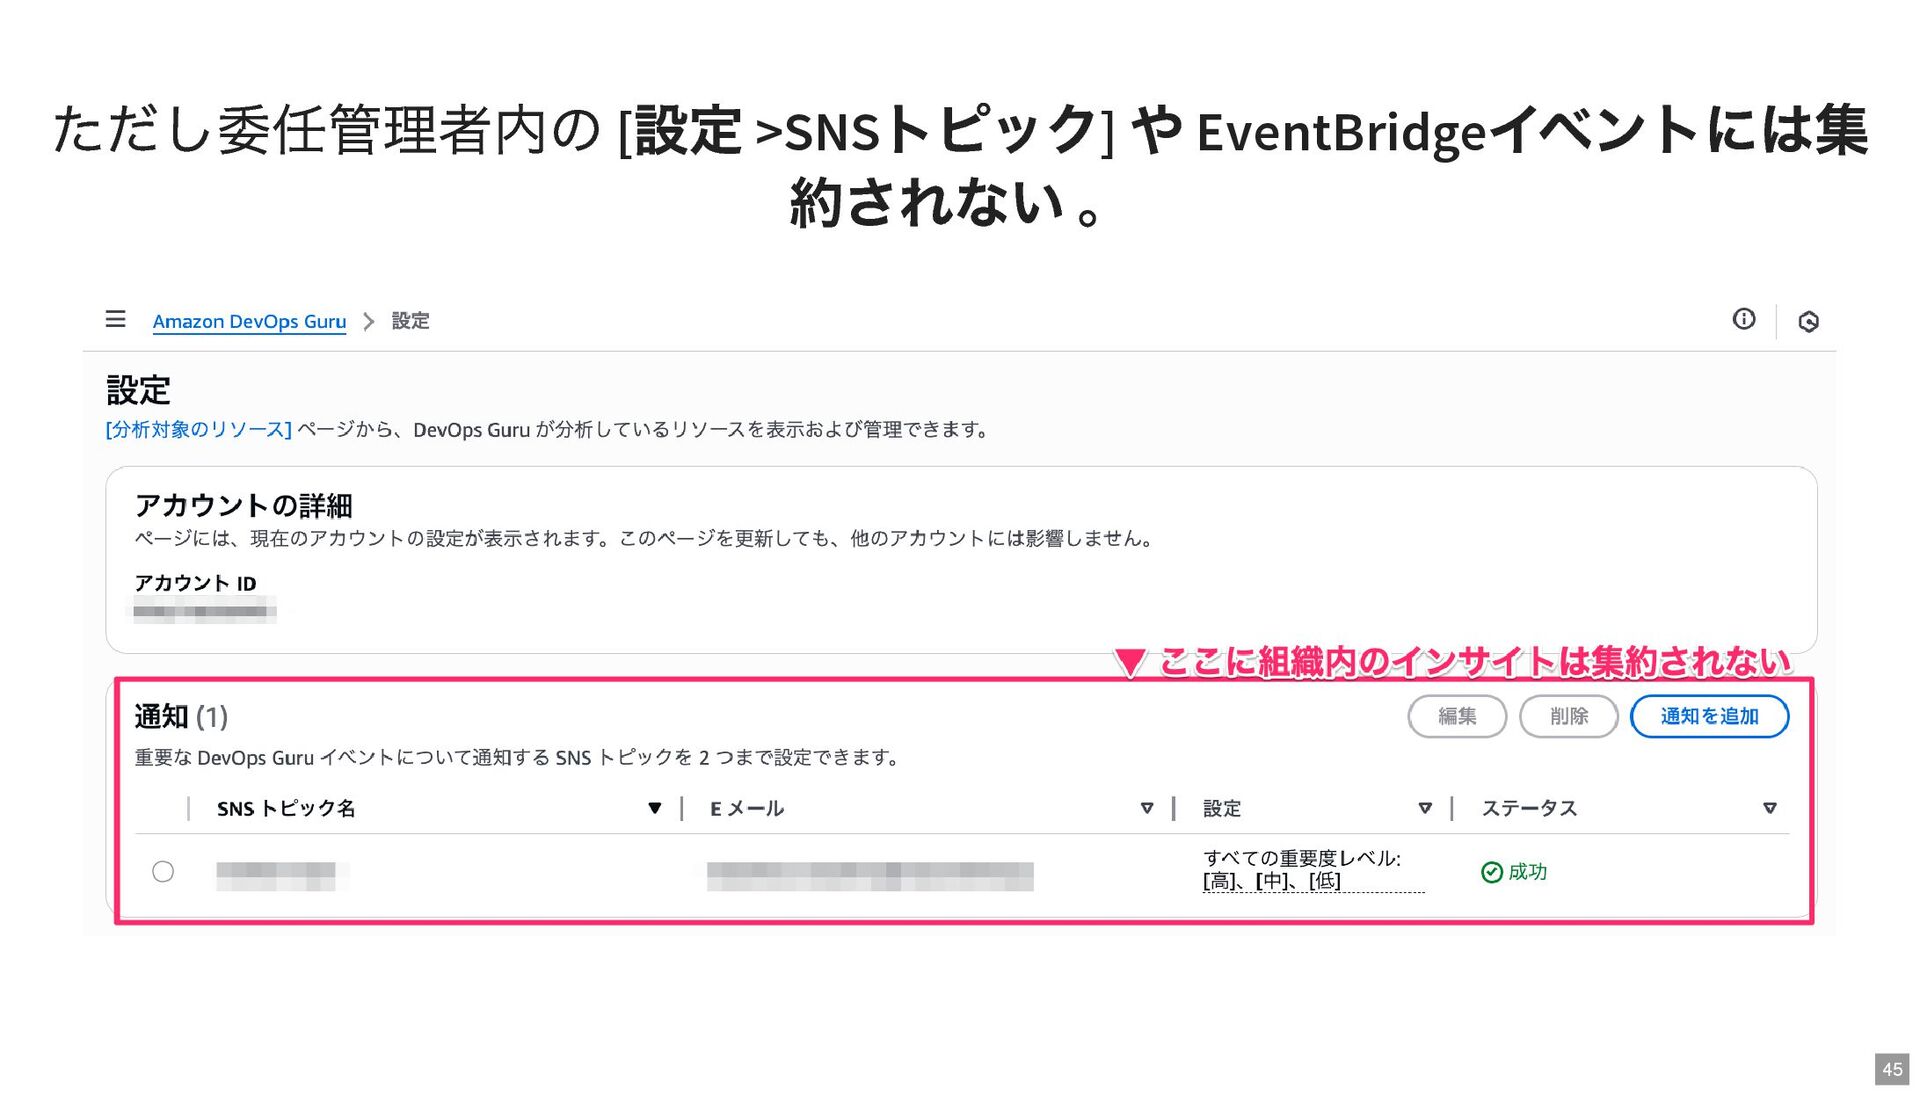
Task: Click the 成功 status label
Action: tap(1527, 872)
